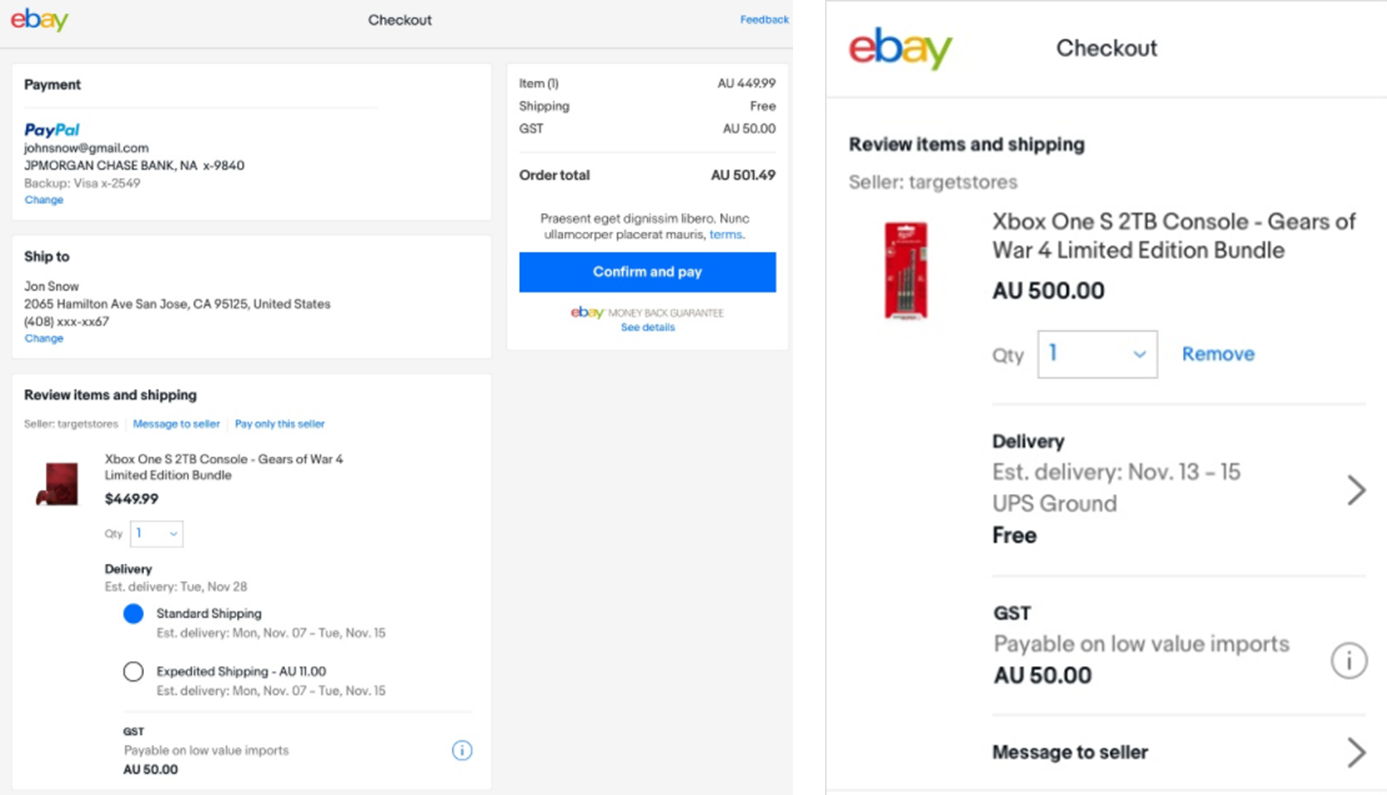Screen dimensions: 1387x795
Task: Click See details under Money Back Guarantee
Action: (648, 328)
